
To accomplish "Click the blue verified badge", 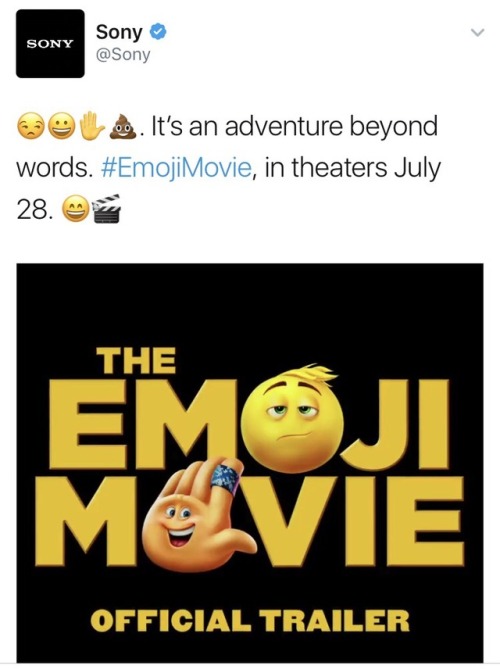I will (x=158, y=33).
